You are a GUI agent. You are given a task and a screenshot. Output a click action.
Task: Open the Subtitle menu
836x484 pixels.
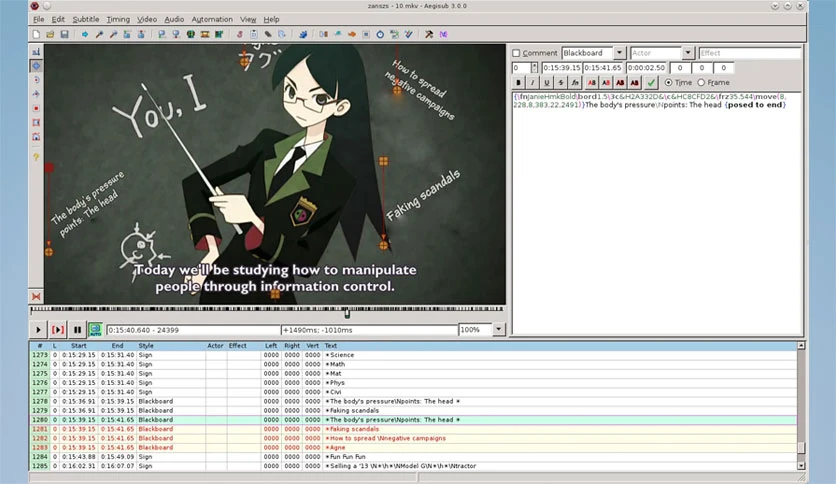[86, 19]
